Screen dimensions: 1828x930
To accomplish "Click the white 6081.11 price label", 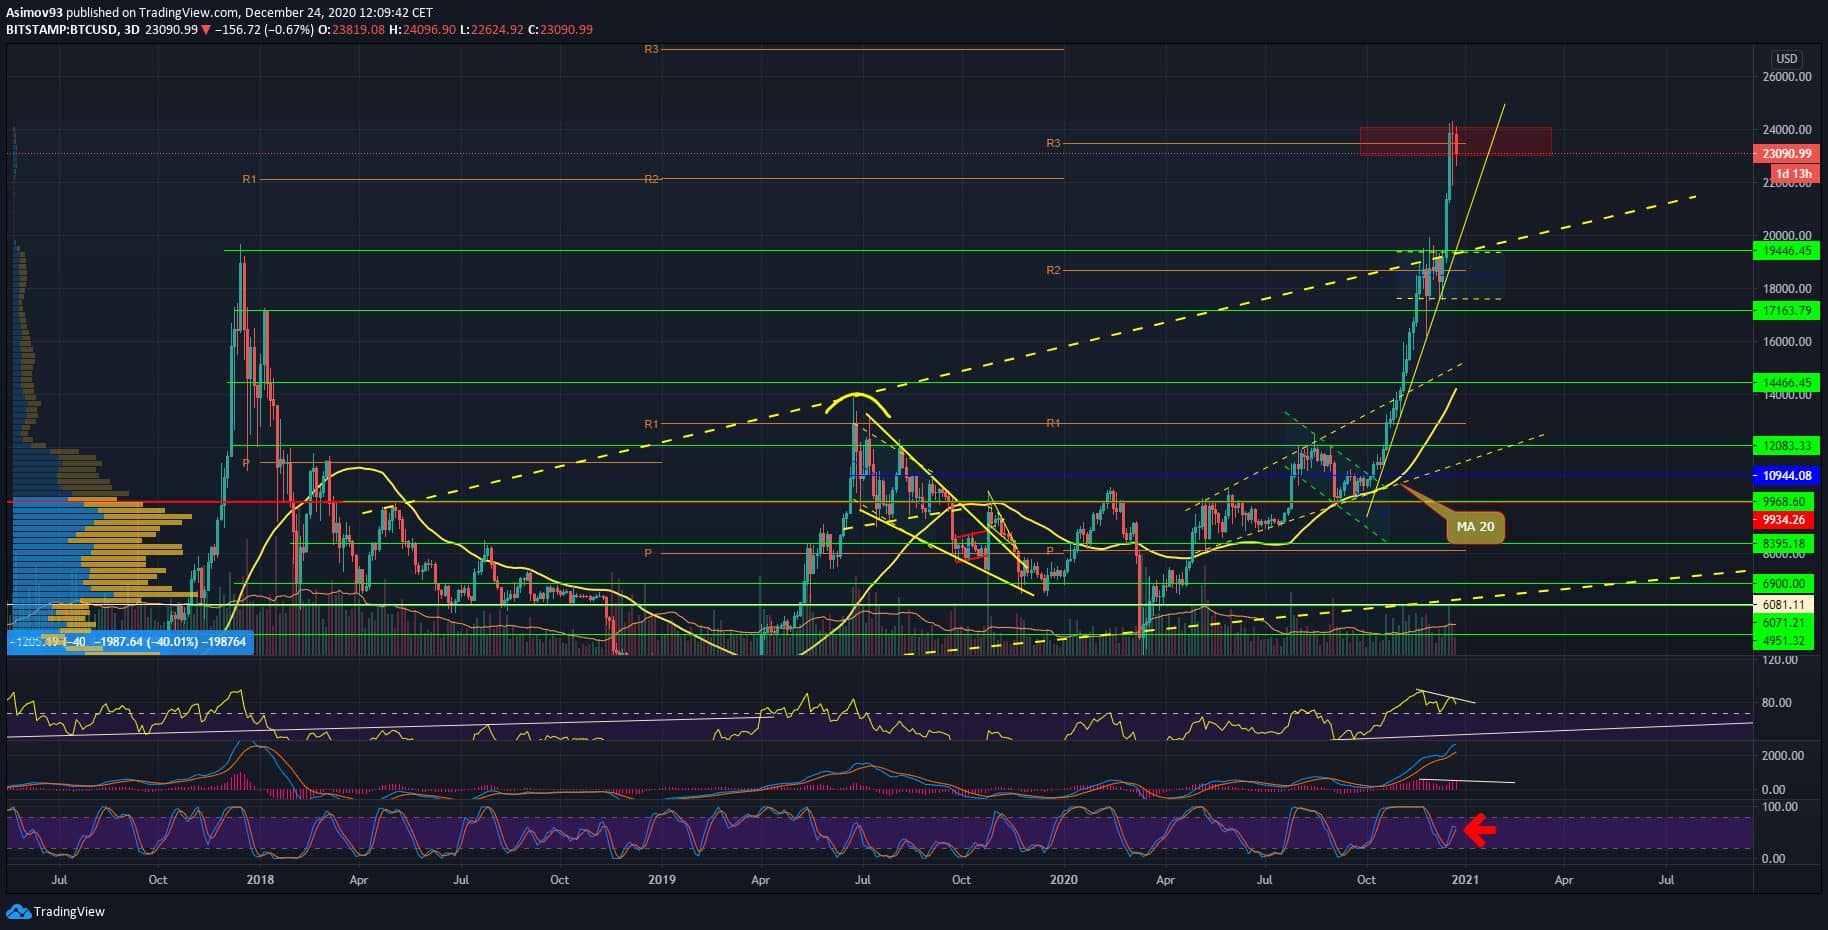I will [1786, 605].
